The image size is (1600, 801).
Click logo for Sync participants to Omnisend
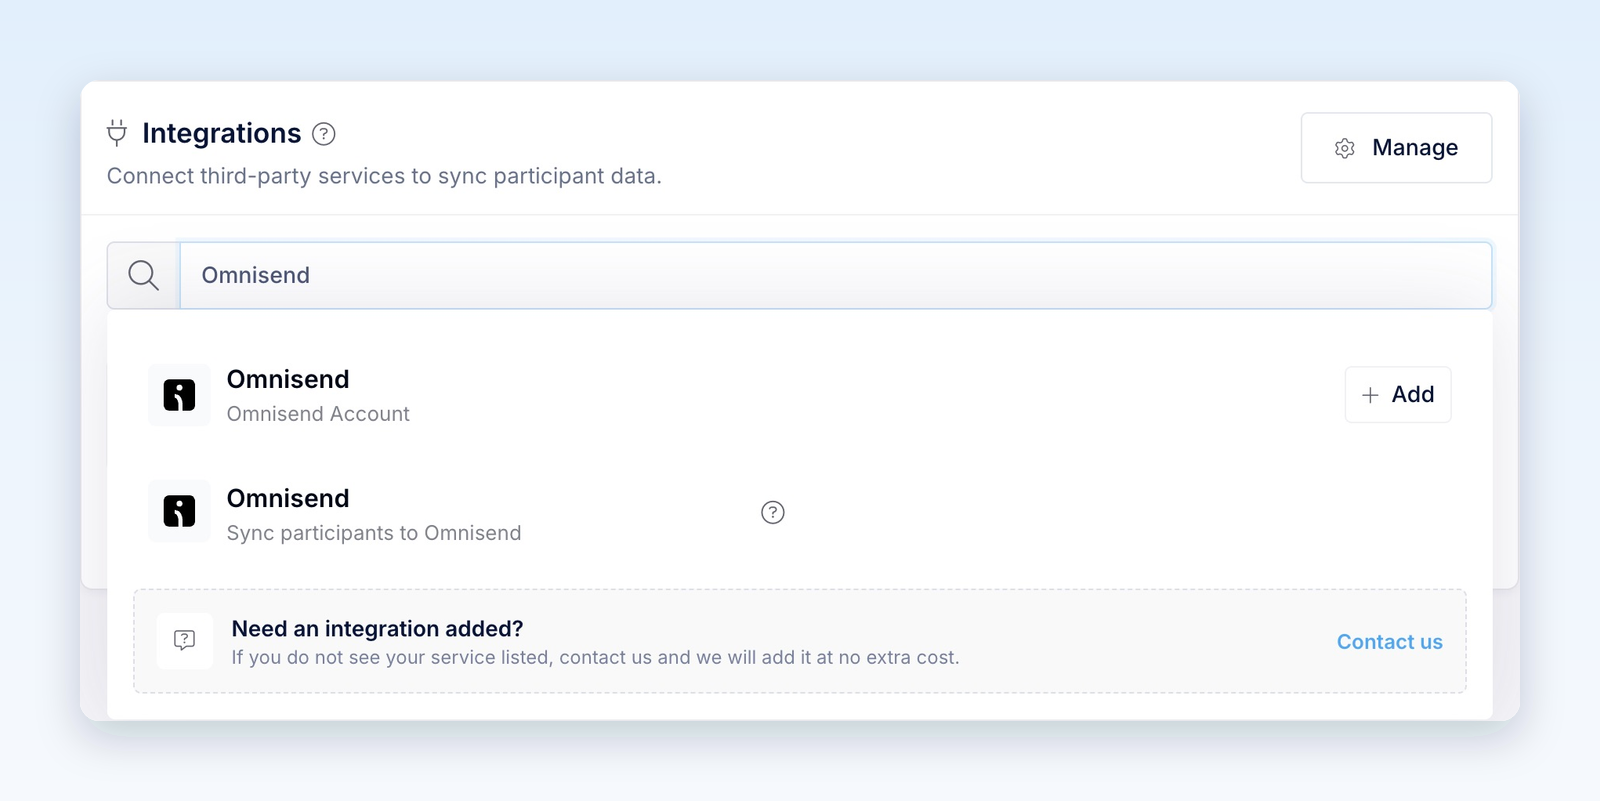(x=180, y=511)
